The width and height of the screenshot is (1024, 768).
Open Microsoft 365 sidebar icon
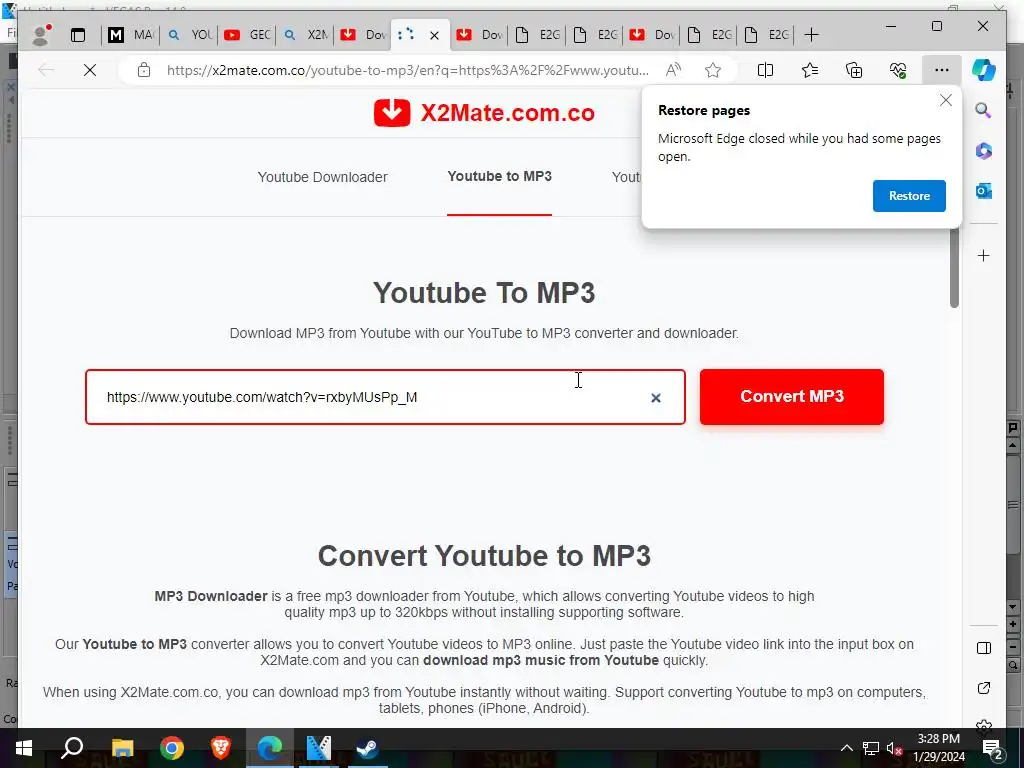tap(984, 151)
